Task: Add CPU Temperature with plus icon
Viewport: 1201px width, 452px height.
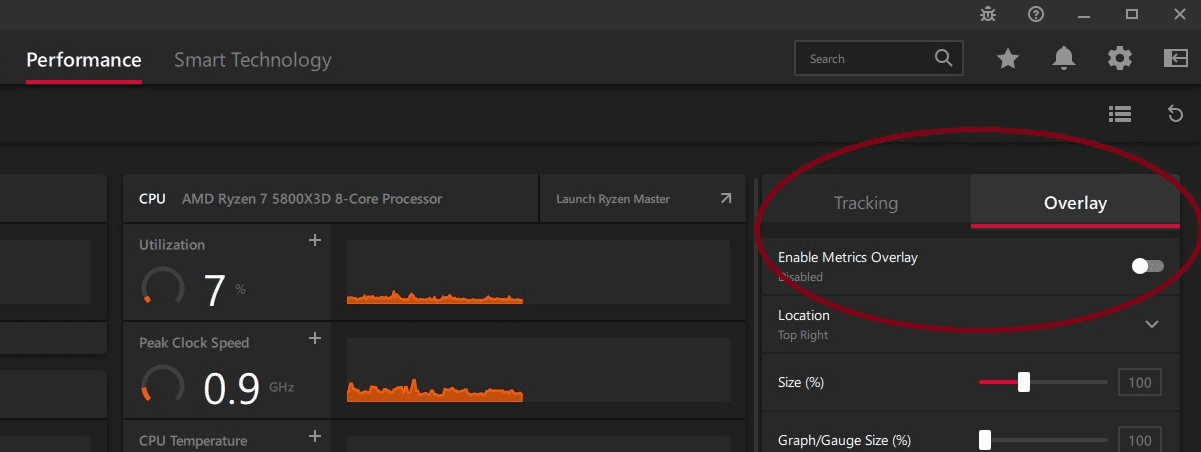Action: click(315, 436)
